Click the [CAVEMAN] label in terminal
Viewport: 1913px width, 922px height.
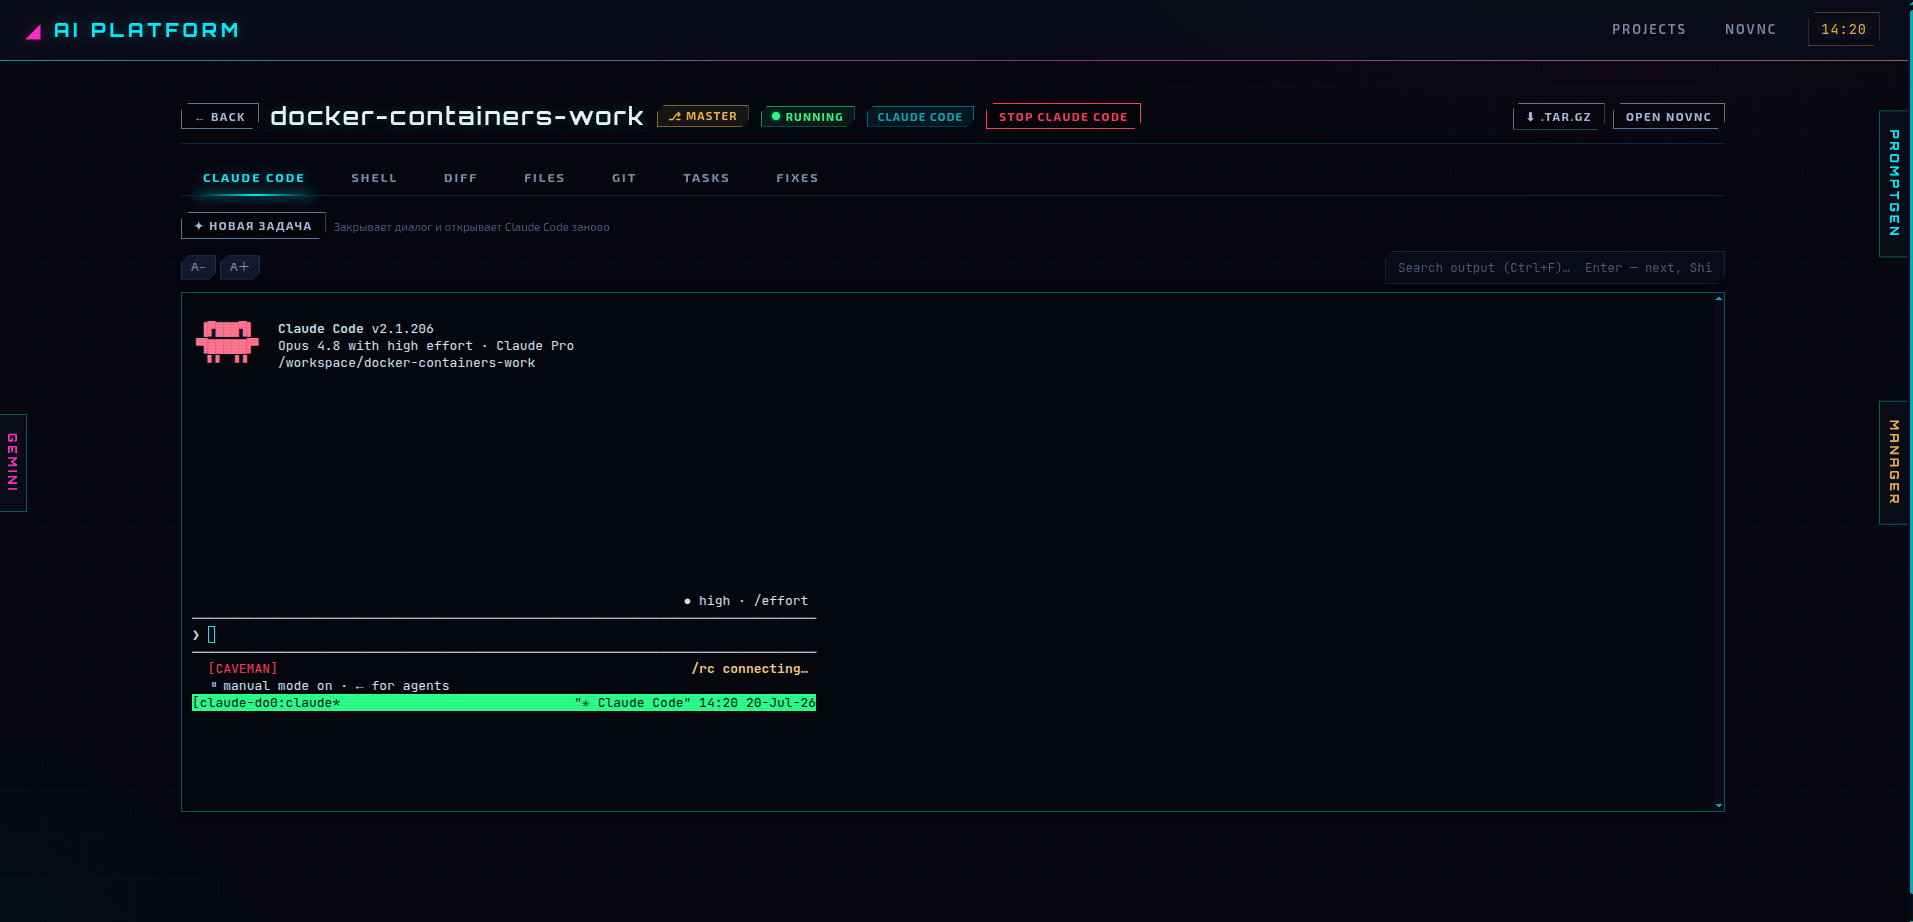click(243, 669)
